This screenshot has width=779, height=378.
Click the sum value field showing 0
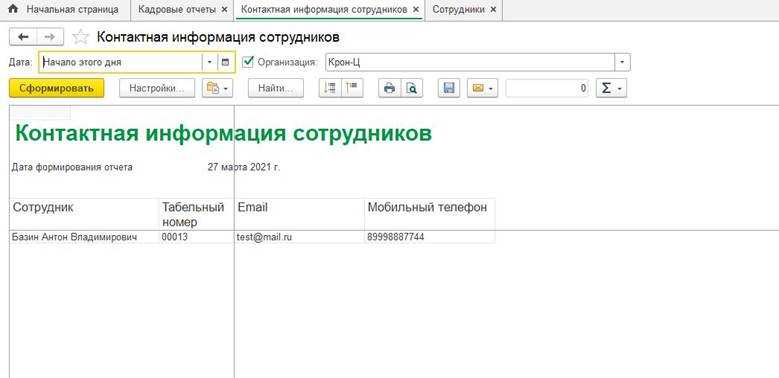tap(547, 88)
